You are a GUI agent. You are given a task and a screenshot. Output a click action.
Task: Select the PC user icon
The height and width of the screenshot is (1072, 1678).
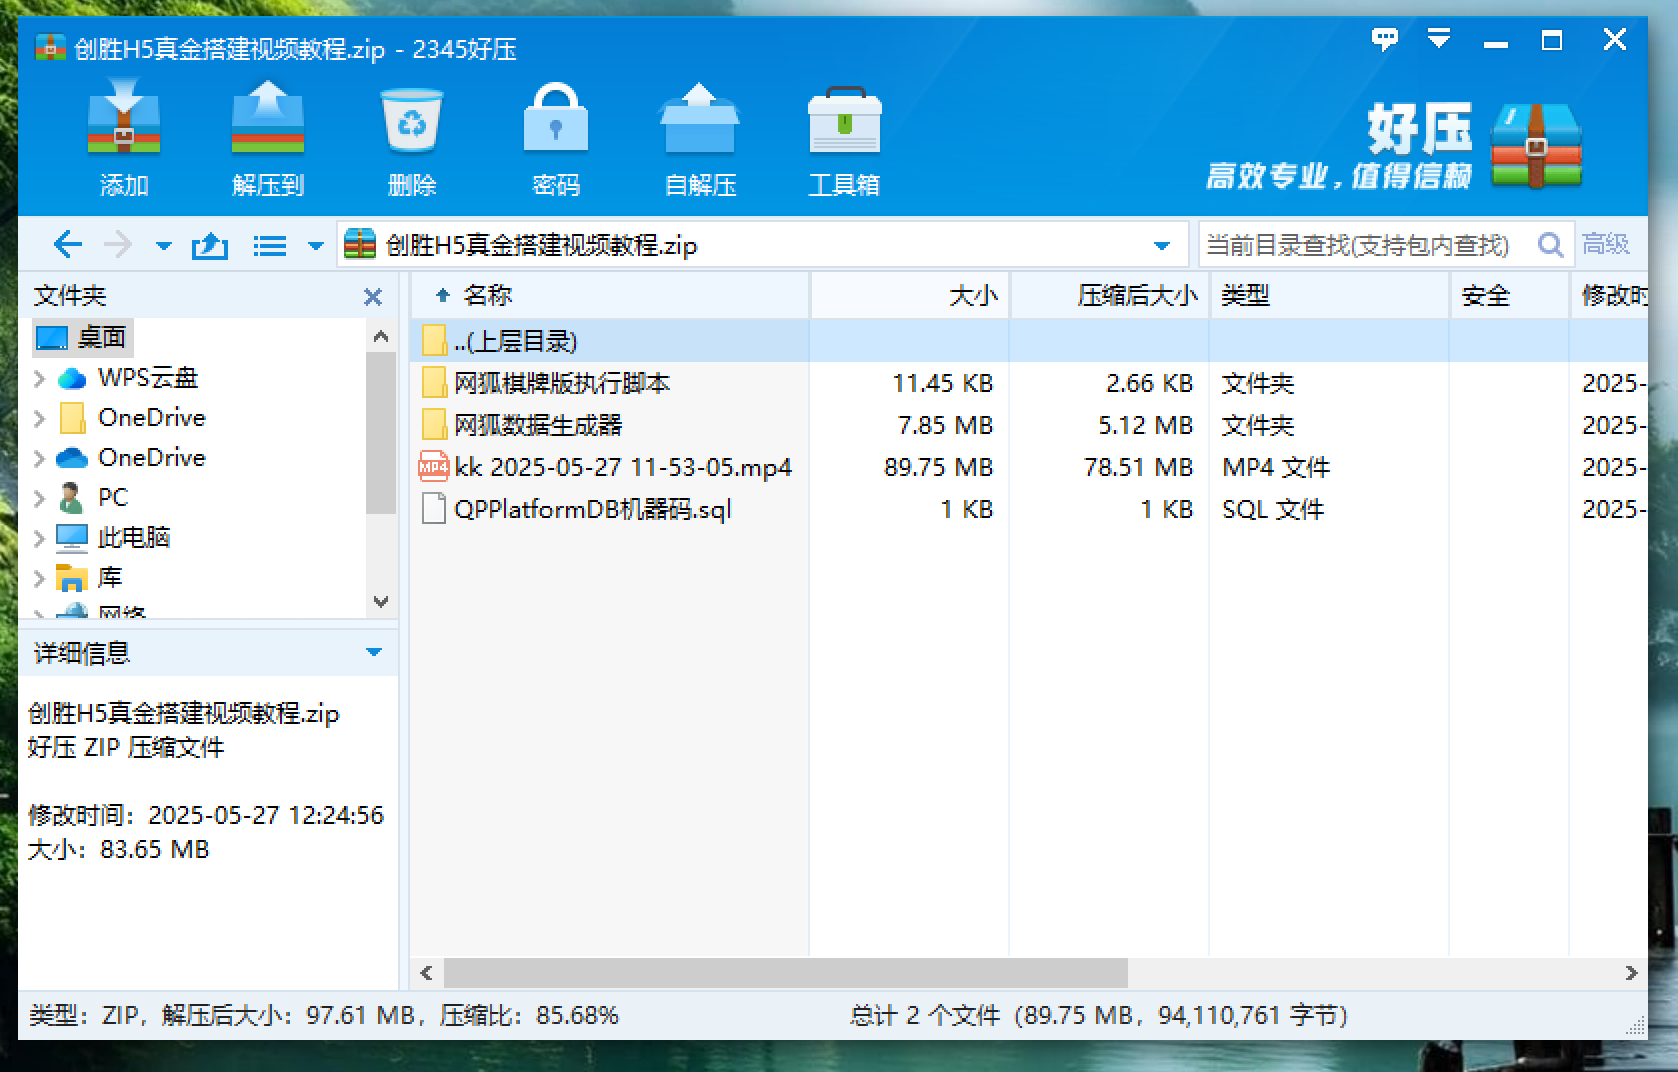72,497
